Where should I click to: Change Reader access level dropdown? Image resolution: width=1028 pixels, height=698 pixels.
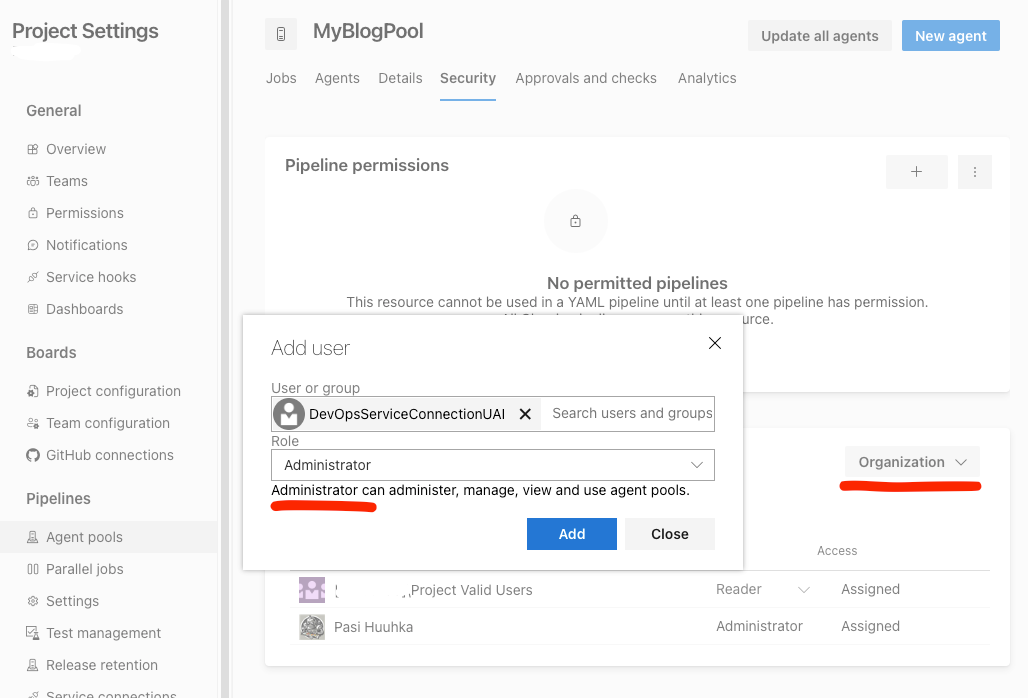(762, 589)
